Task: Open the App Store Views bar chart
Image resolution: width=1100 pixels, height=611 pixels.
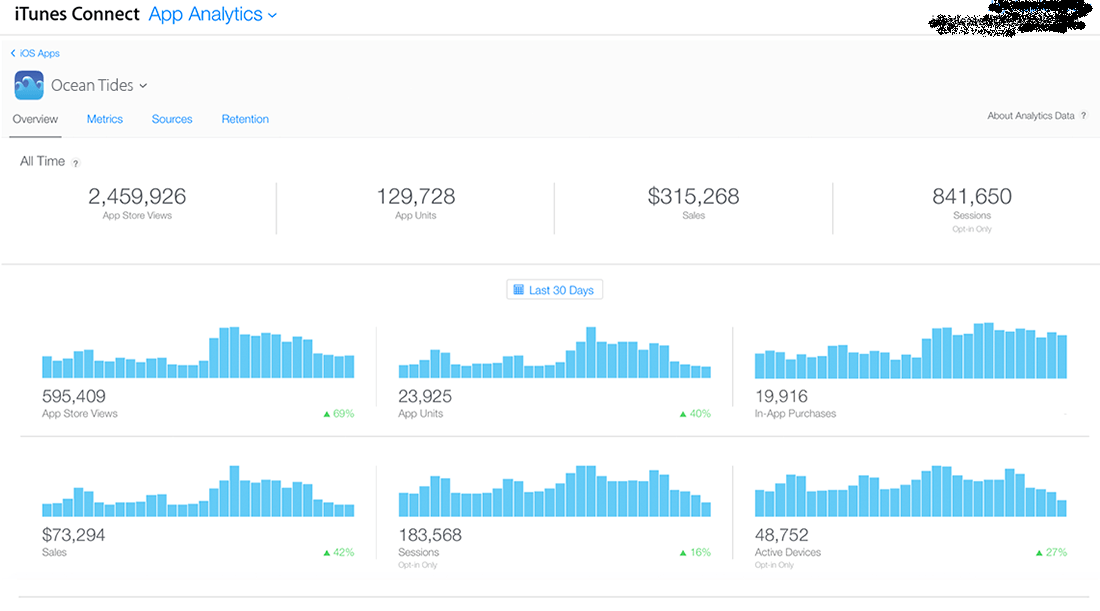Action: click(x=198, y=352)
